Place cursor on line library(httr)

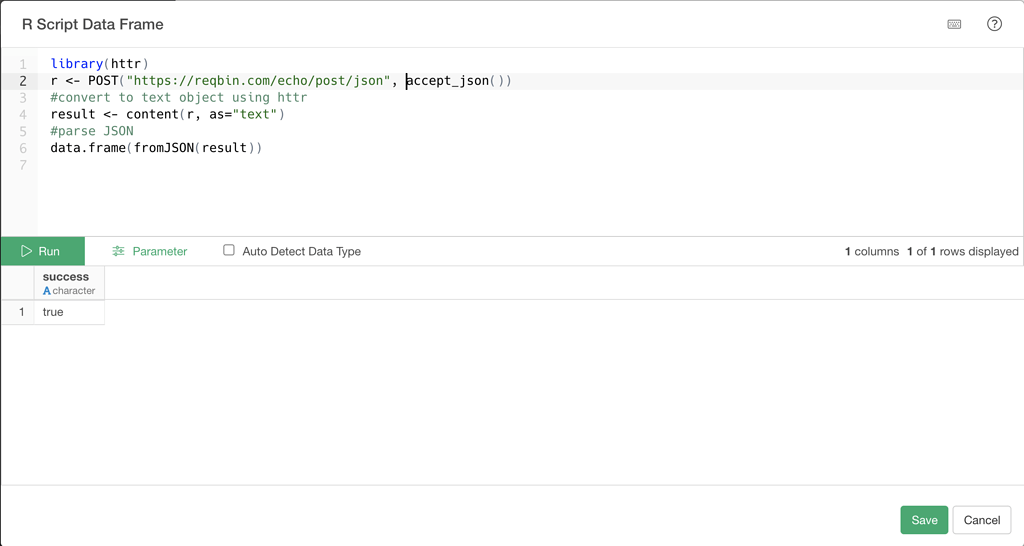[x=100, y=64]
